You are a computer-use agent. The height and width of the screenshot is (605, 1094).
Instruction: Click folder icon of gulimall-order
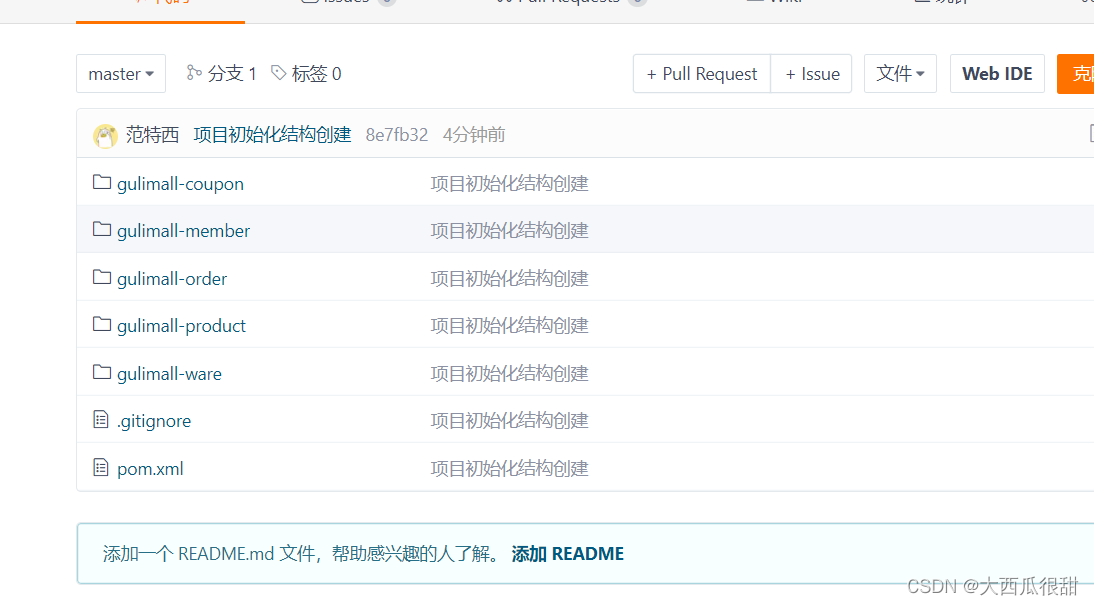(x=102, y=277)
